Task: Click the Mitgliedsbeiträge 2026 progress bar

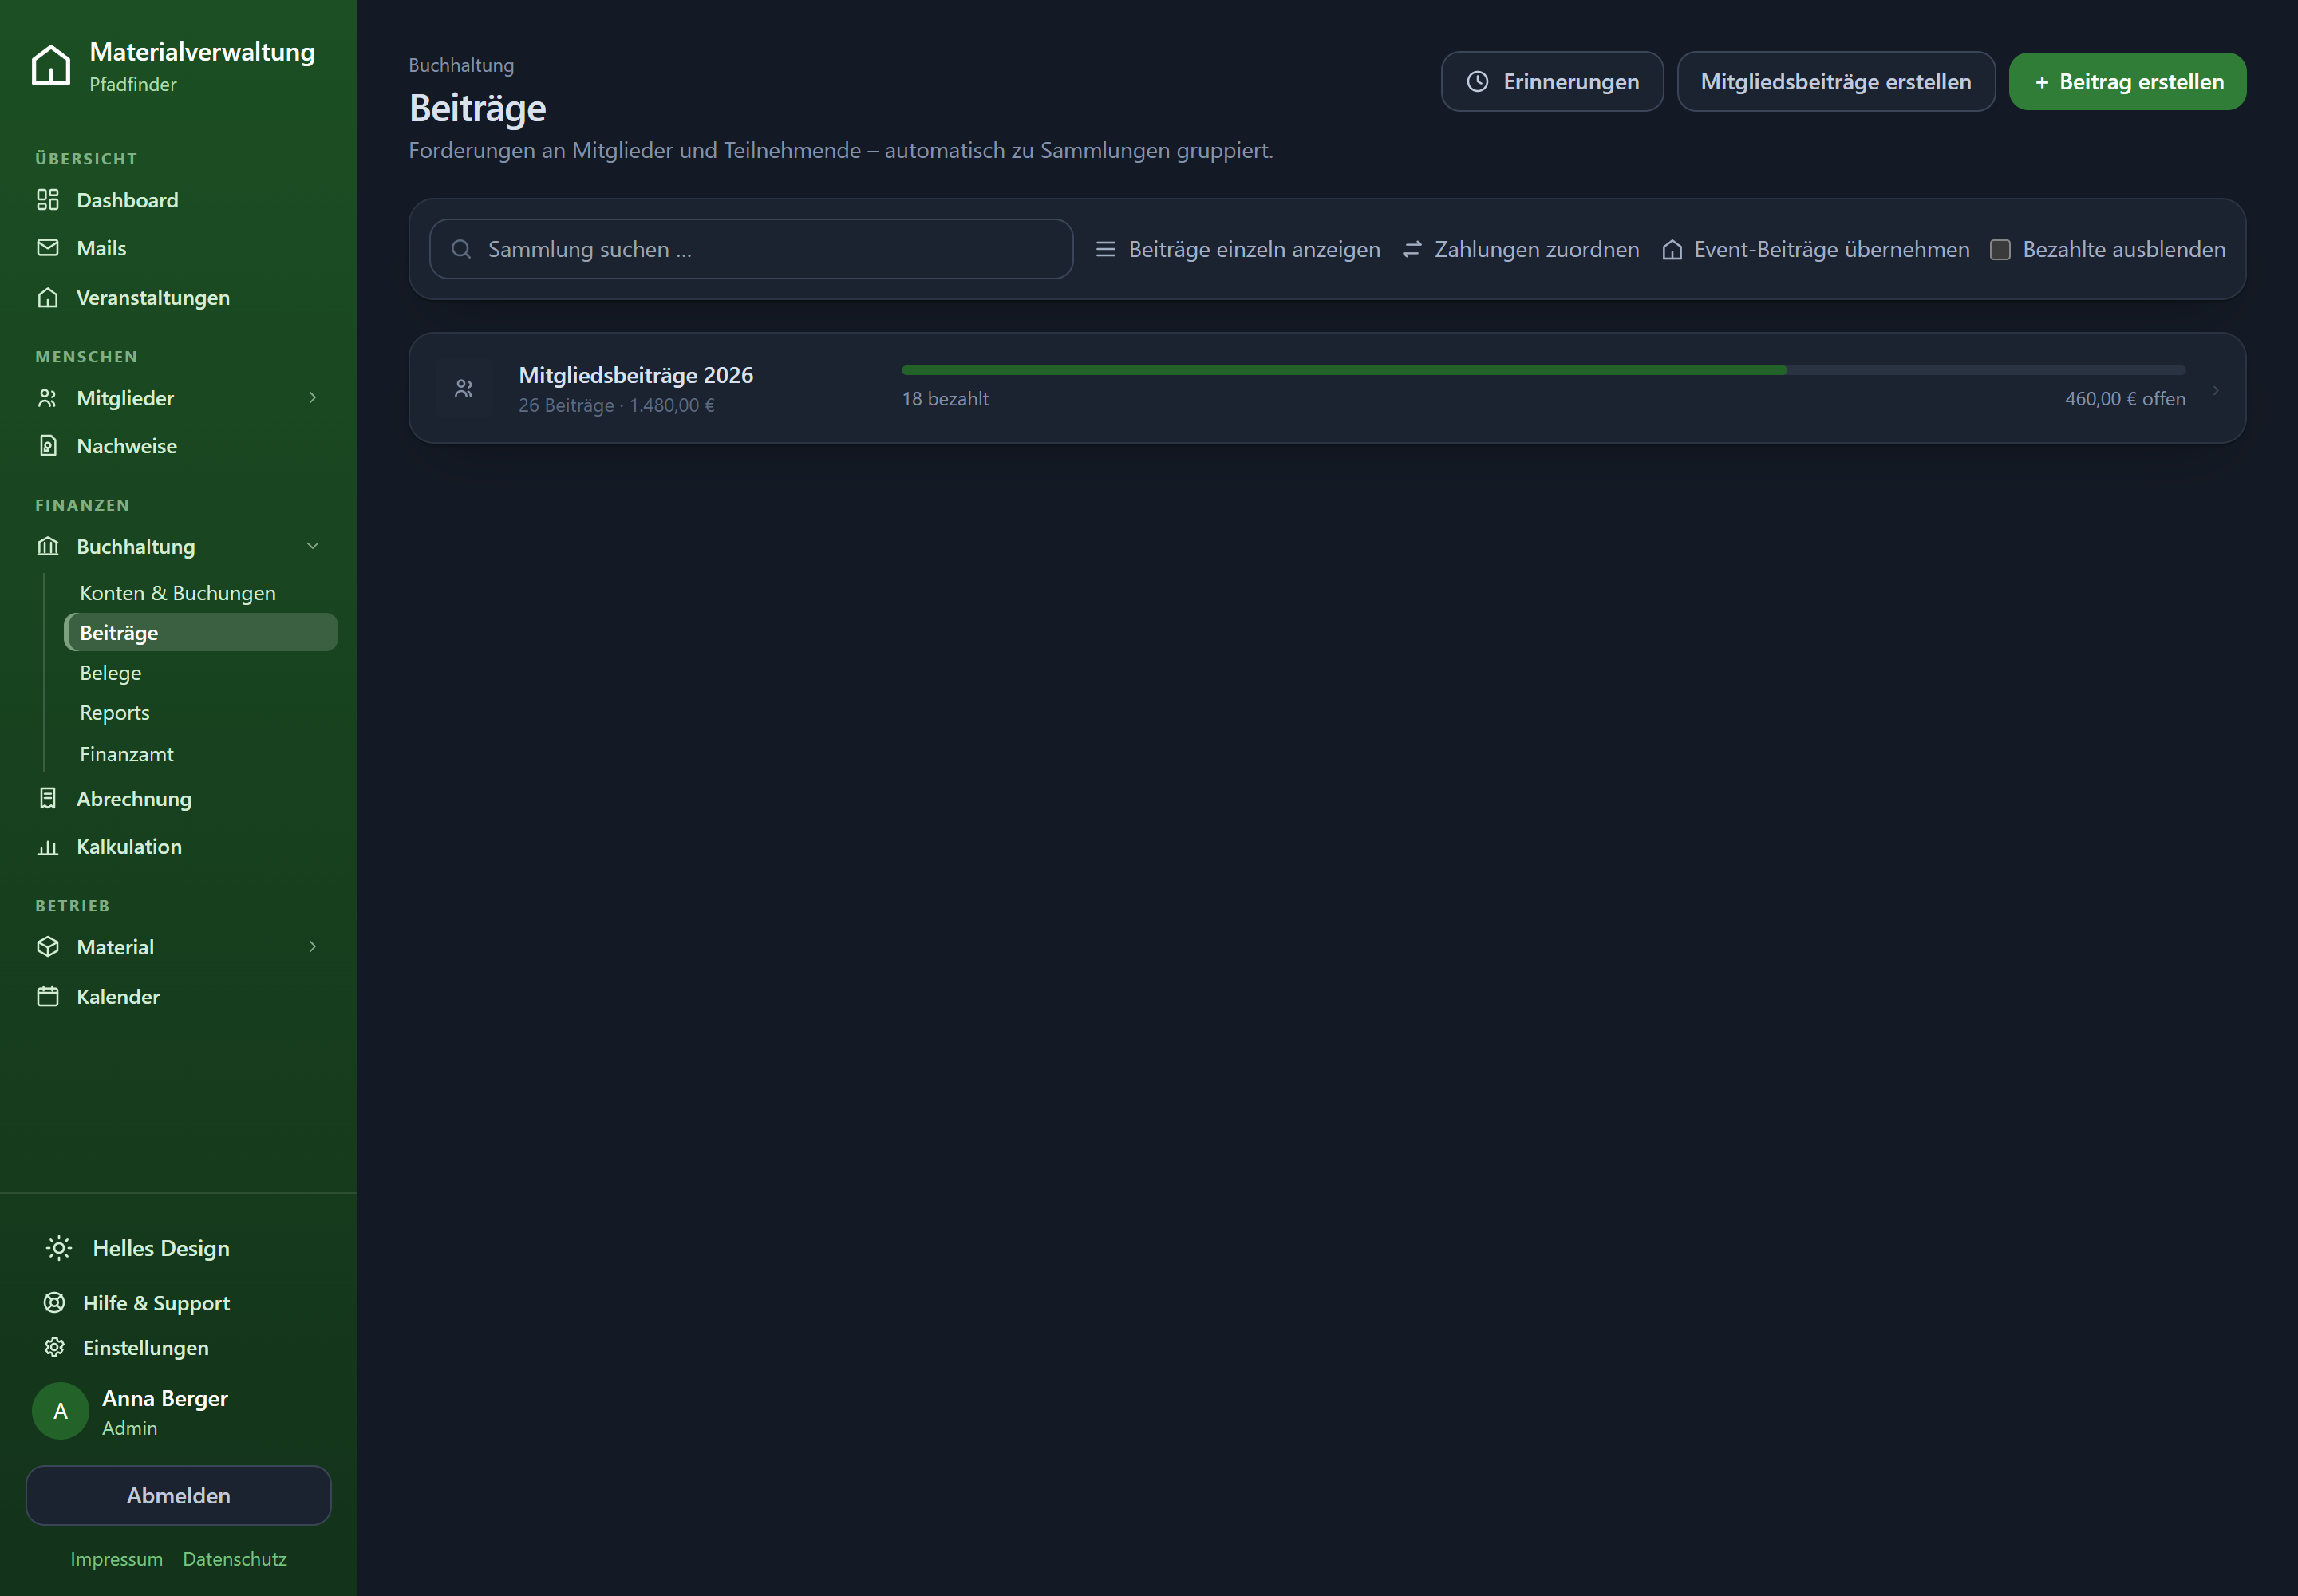Action: pos(1543,370)
